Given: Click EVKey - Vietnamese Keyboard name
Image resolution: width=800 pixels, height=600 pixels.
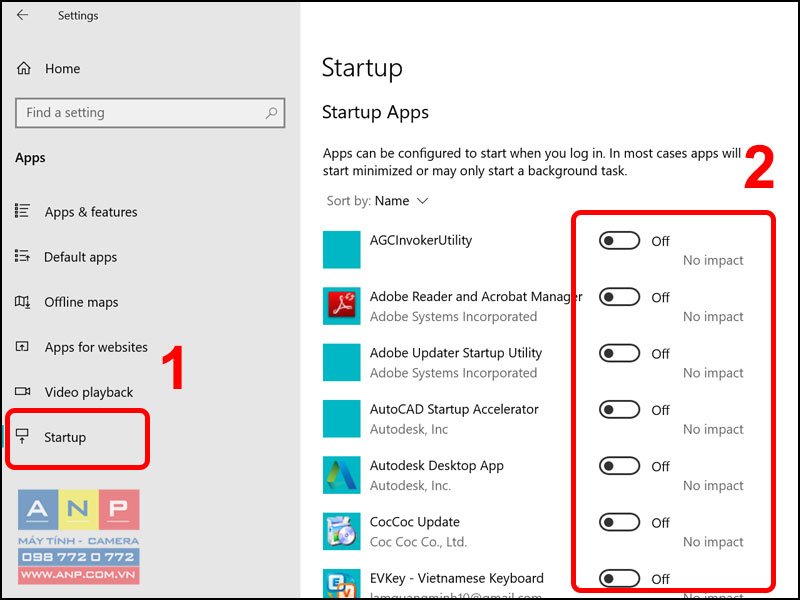Looking at the screenshot, I should coord(457,579).
